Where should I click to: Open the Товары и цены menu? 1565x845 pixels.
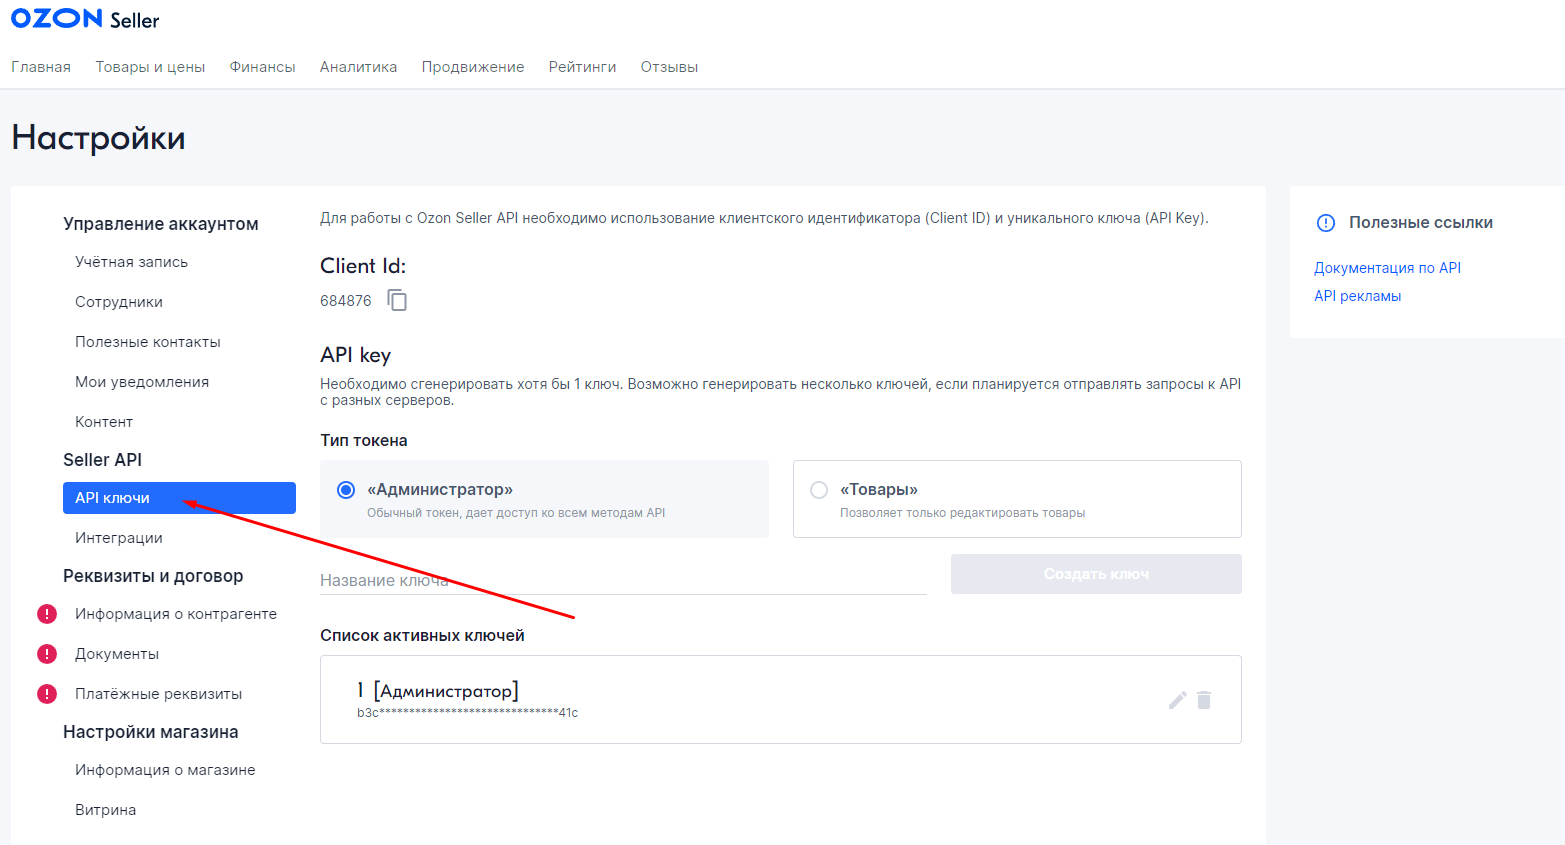150,67
